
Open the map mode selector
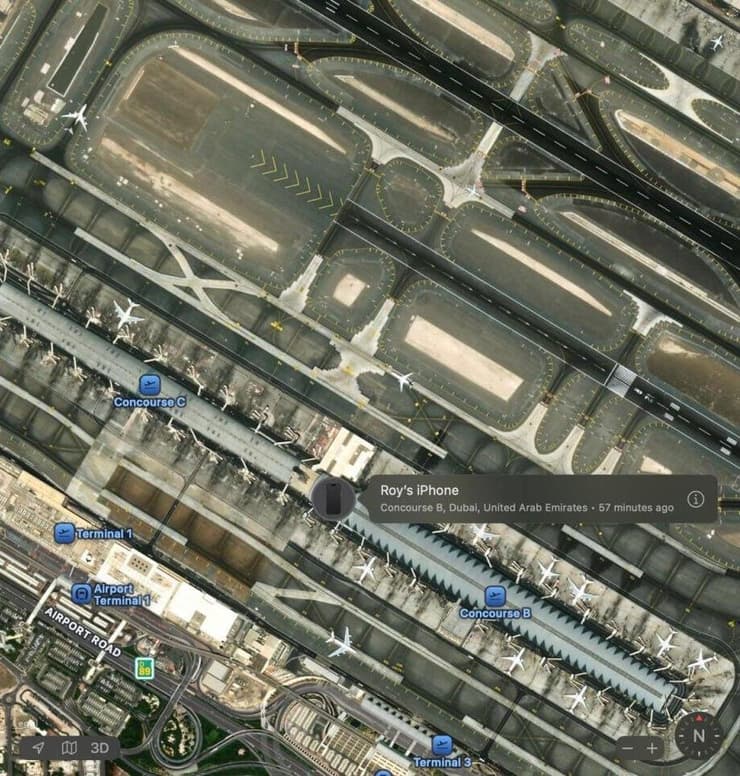(x=69, y=747)
